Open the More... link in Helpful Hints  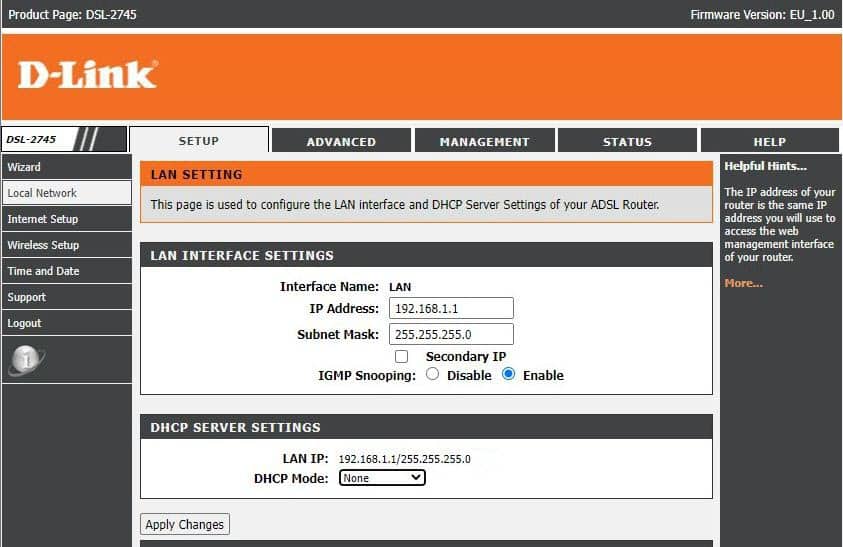(x=744, y=283)
